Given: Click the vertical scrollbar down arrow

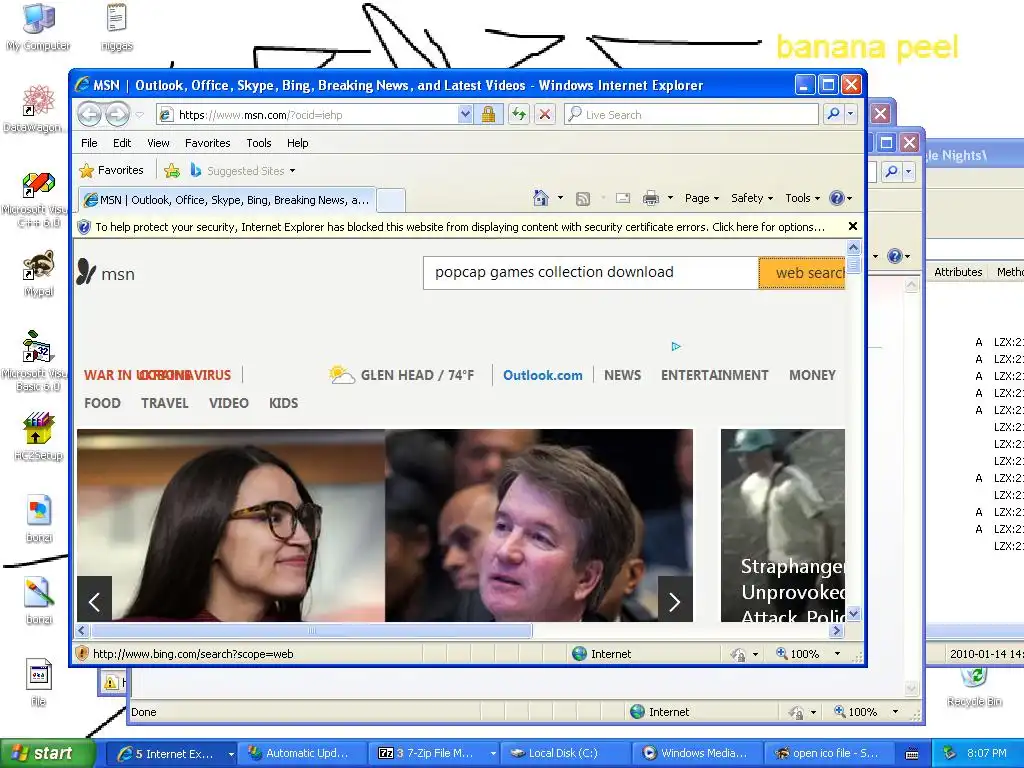Looking at the screenshot, I should 854,614.
